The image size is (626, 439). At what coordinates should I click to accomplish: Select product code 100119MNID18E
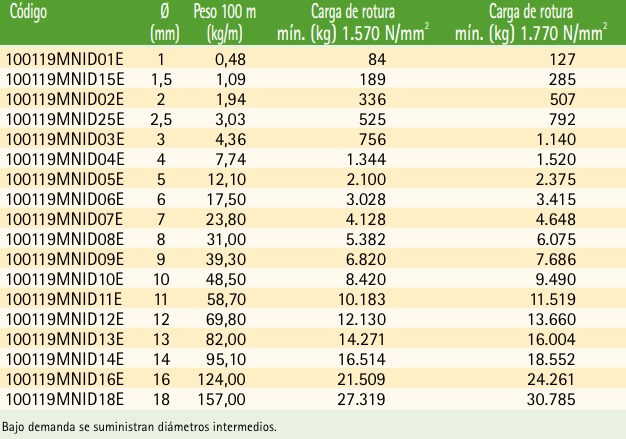[x=65, y=399]
